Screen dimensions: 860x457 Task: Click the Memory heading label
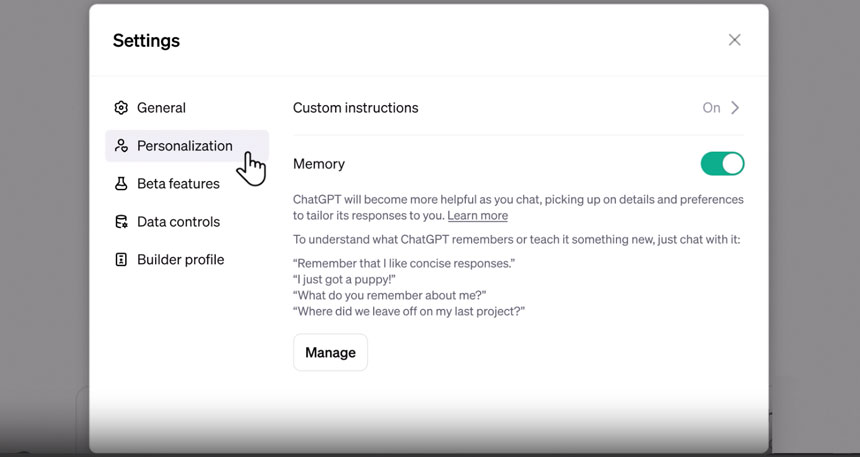[x=318, y=164]
